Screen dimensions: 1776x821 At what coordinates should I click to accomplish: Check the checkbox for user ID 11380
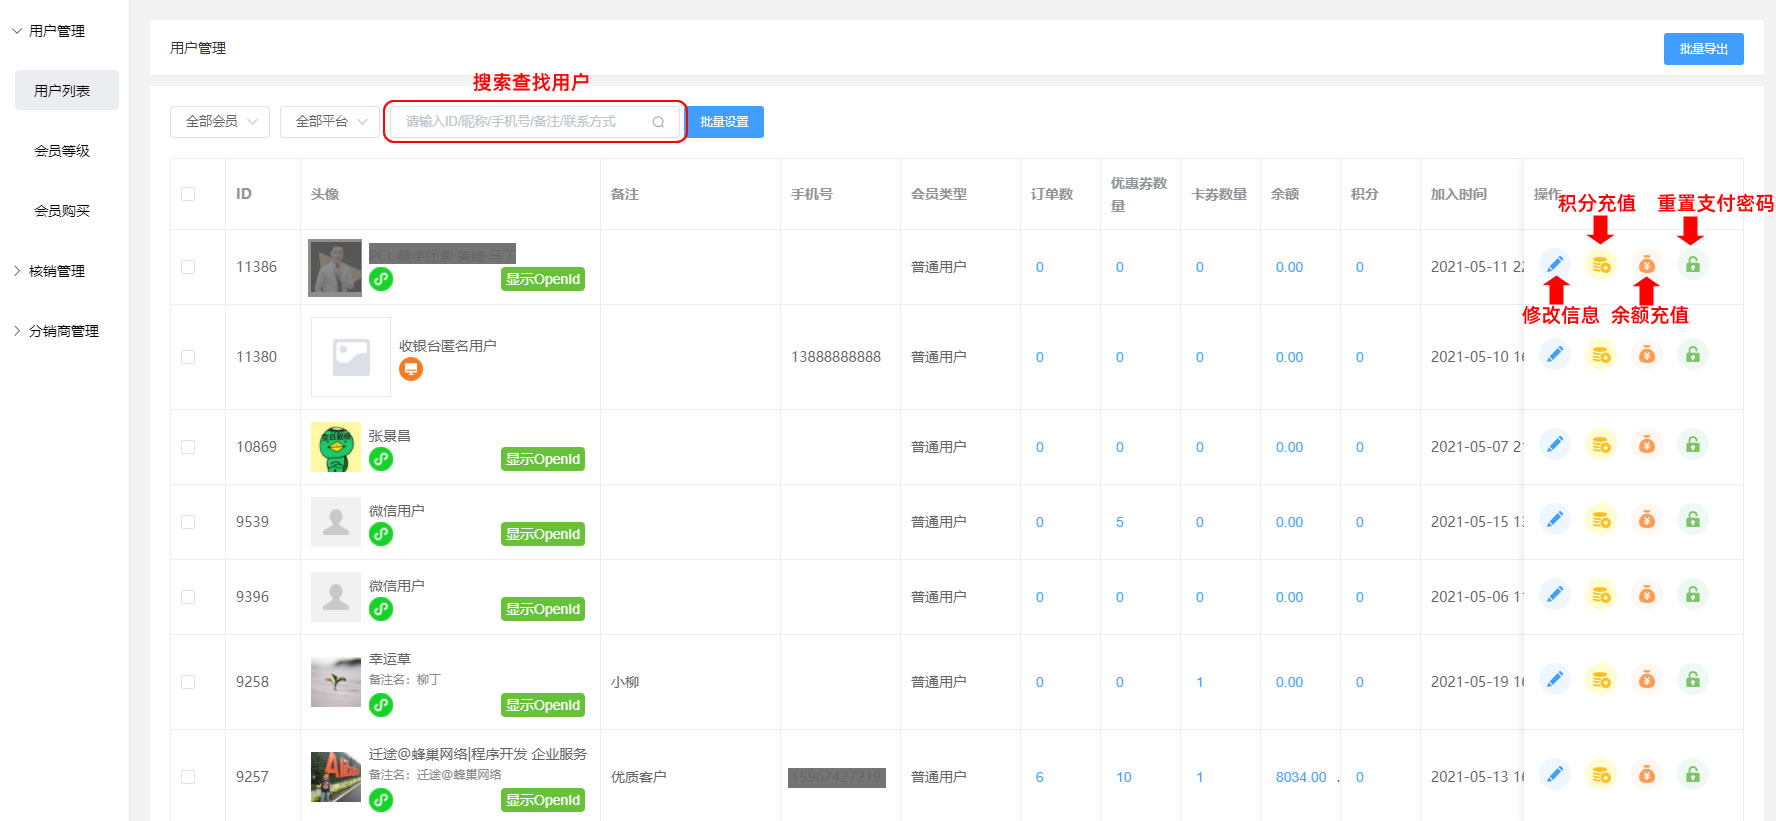coord(188,357)
